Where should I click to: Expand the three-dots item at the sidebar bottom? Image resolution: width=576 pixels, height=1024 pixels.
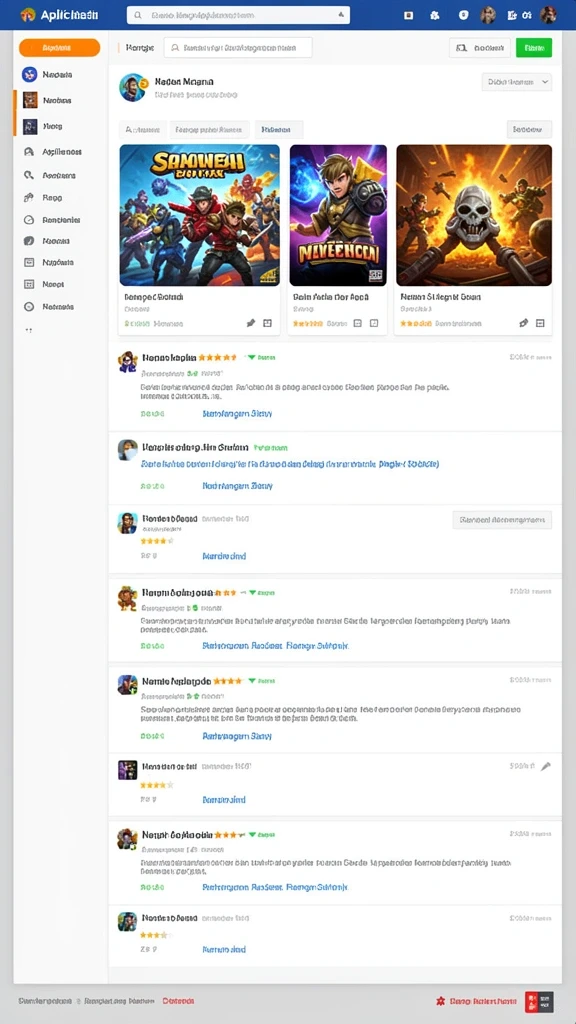click(x=29, y=330)
